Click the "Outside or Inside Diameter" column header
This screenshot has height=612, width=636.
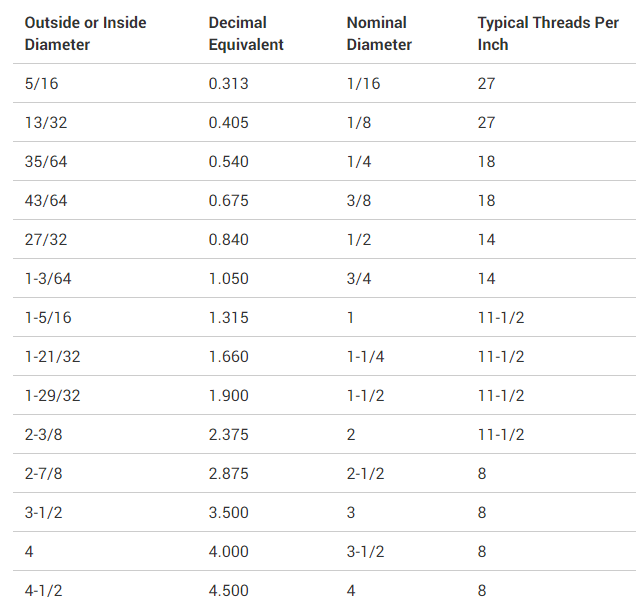[84, 34]
